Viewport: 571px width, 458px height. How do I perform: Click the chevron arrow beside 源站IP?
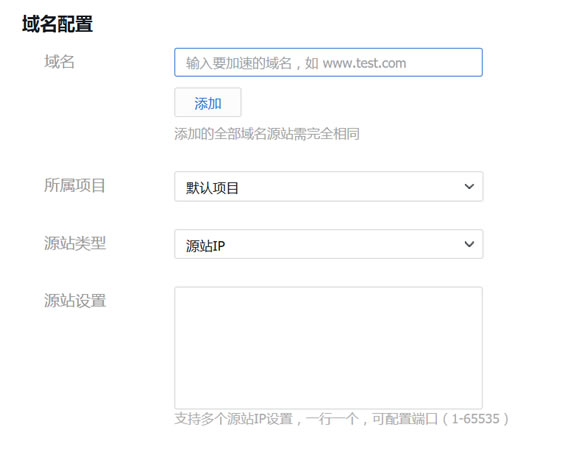click(469, 244)
